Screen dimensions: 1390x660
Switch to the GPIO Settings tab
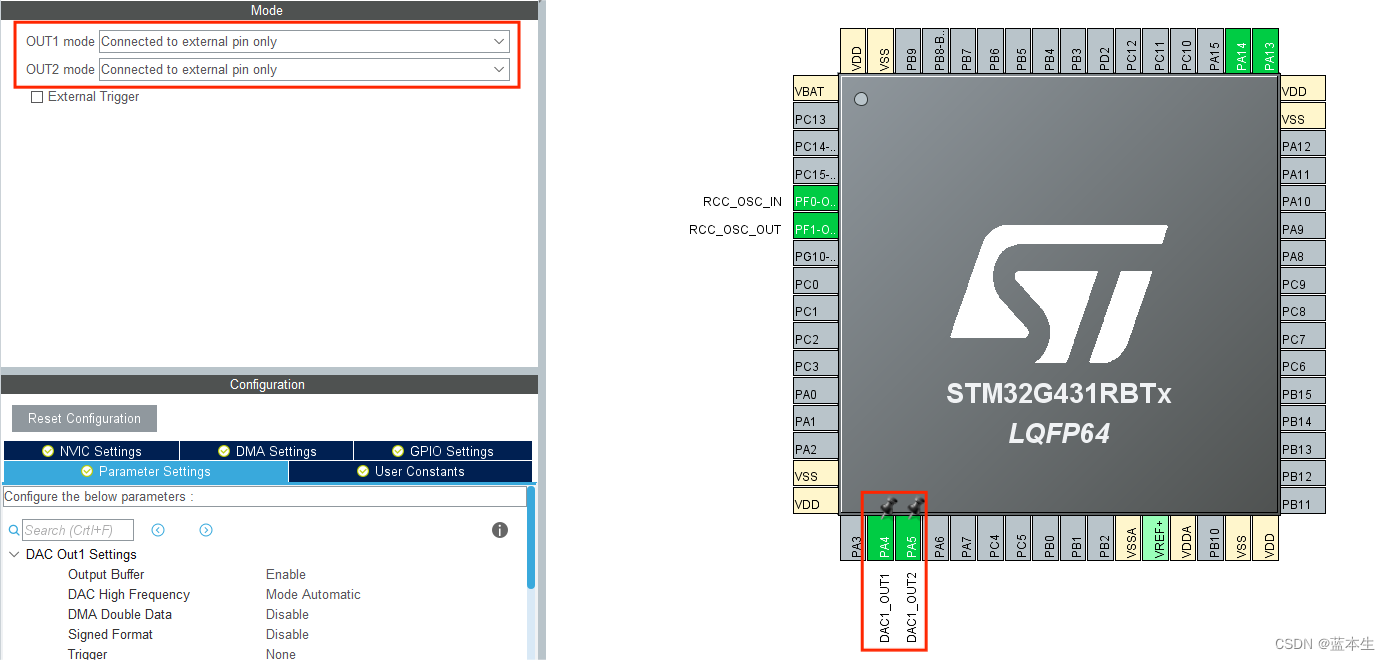(x=443, y=451)
